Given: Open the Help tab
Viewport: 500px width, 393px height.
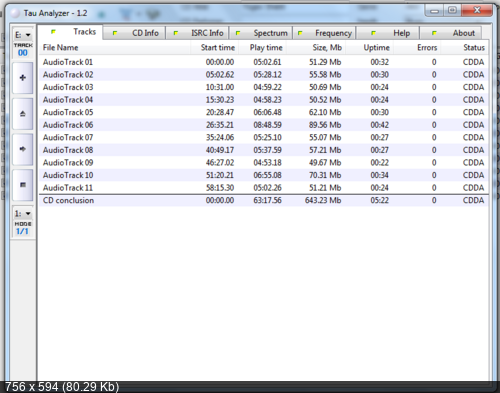Looking at the screenshot, I should point(388,33).
